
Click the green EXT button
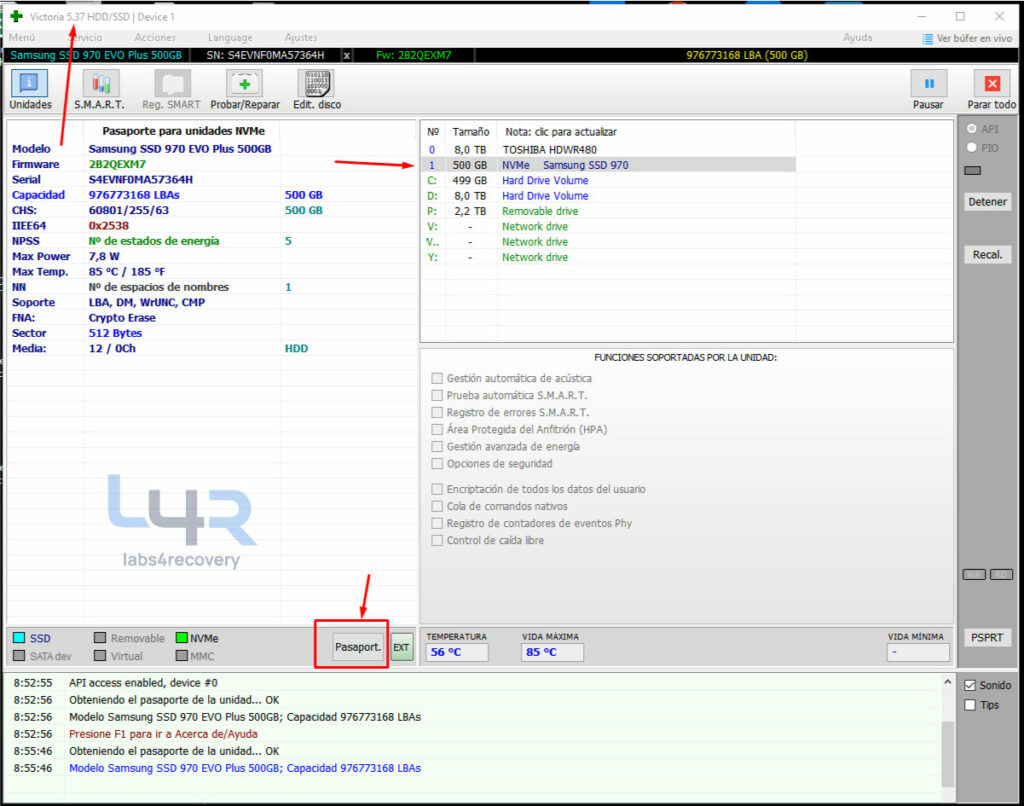(x=402, y=647)
